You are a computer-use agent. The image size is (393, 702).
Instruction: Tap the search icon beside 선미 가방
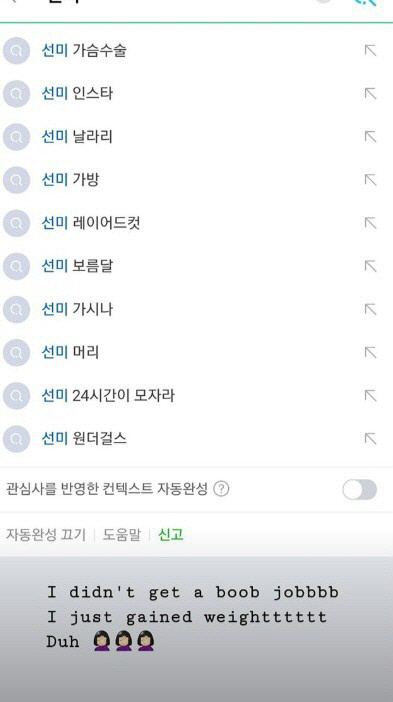point(17,180)
